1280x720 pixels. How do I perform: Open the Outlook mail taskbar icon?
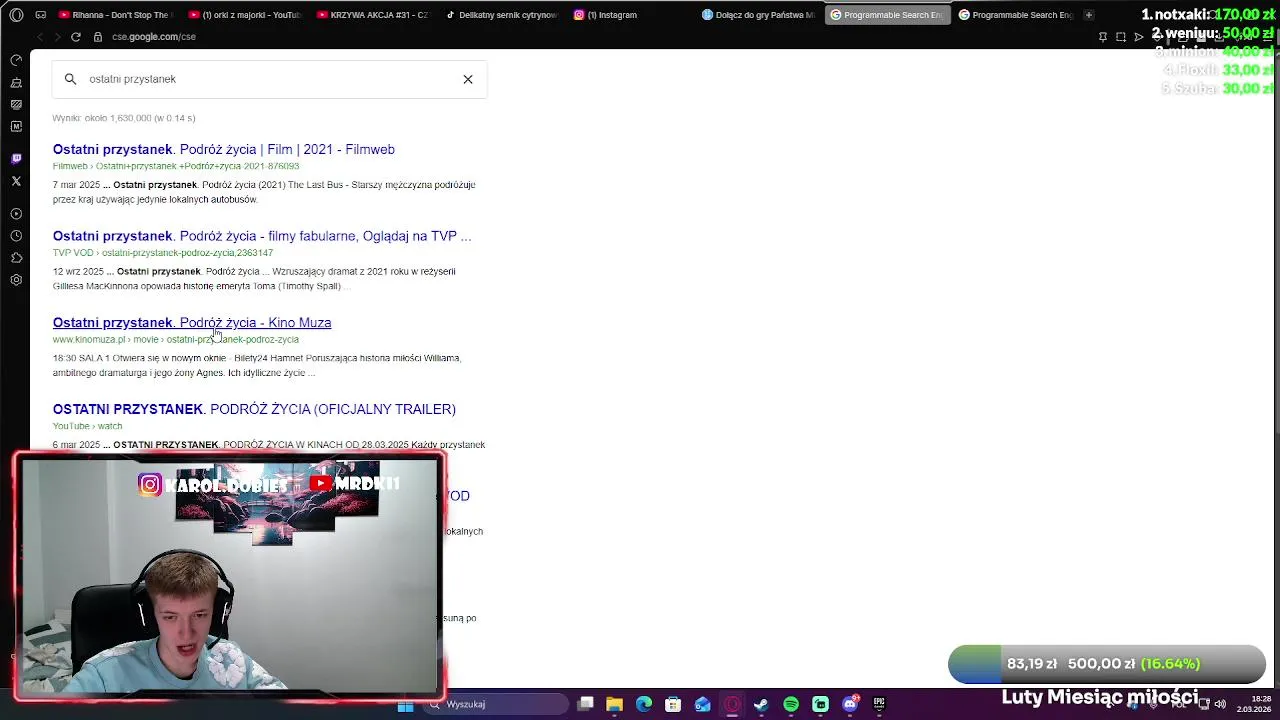[703, 705]
